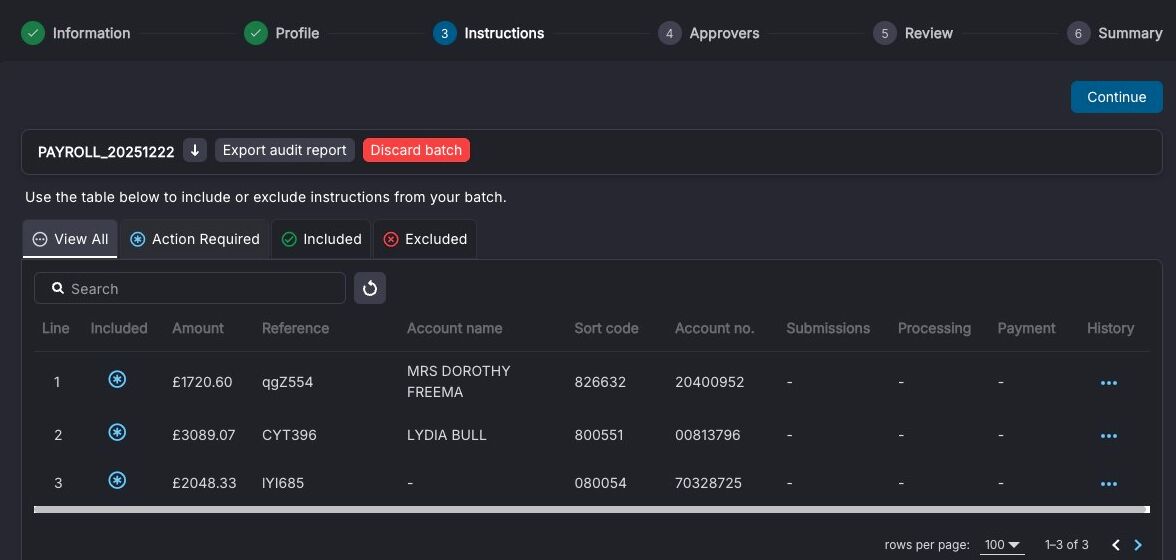Viewport: 1176px width, 560px height.
Task: Click the download arrow next to PAYROLL_20251222
Action: coord(195,150)
